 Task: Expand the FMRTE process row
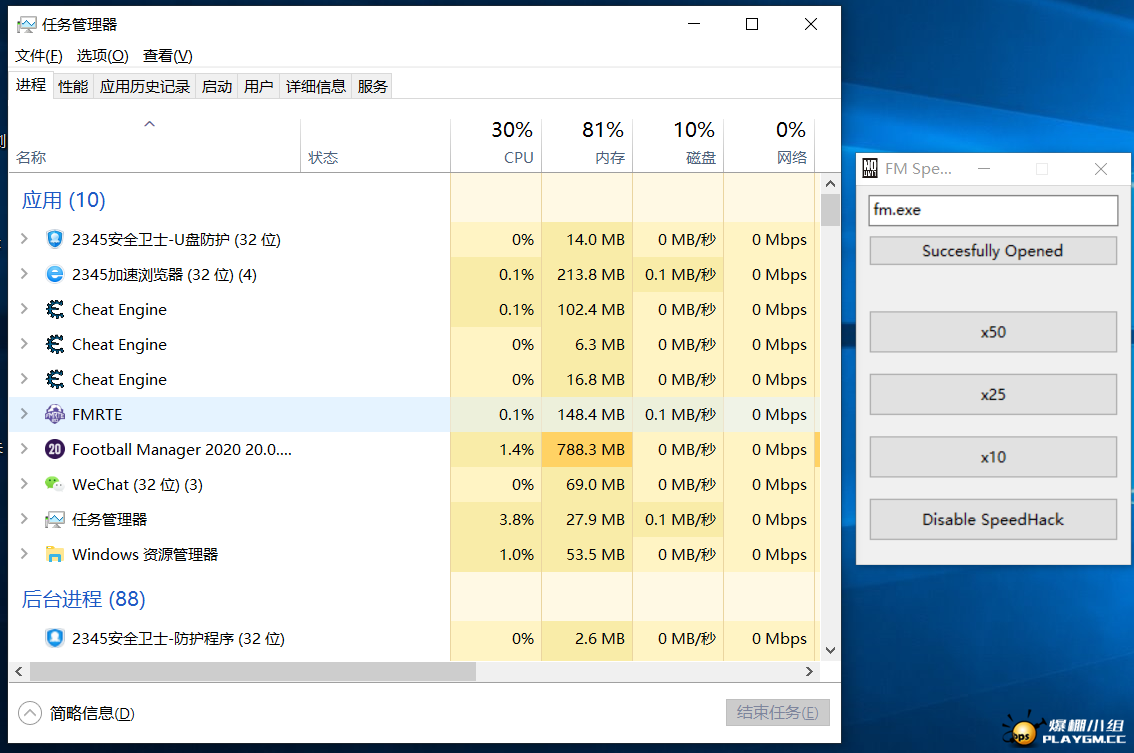[x=25, y=414]
